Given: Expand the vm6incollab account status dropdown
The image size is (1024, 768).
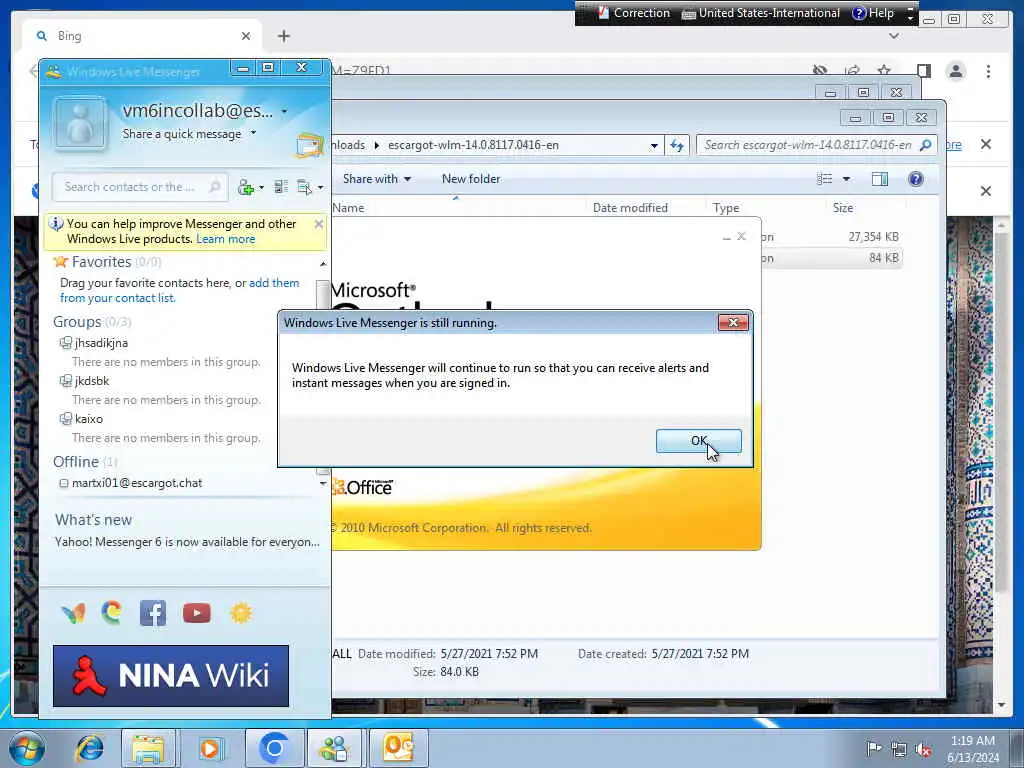Looking at the screenshot, I should (284, 112).
